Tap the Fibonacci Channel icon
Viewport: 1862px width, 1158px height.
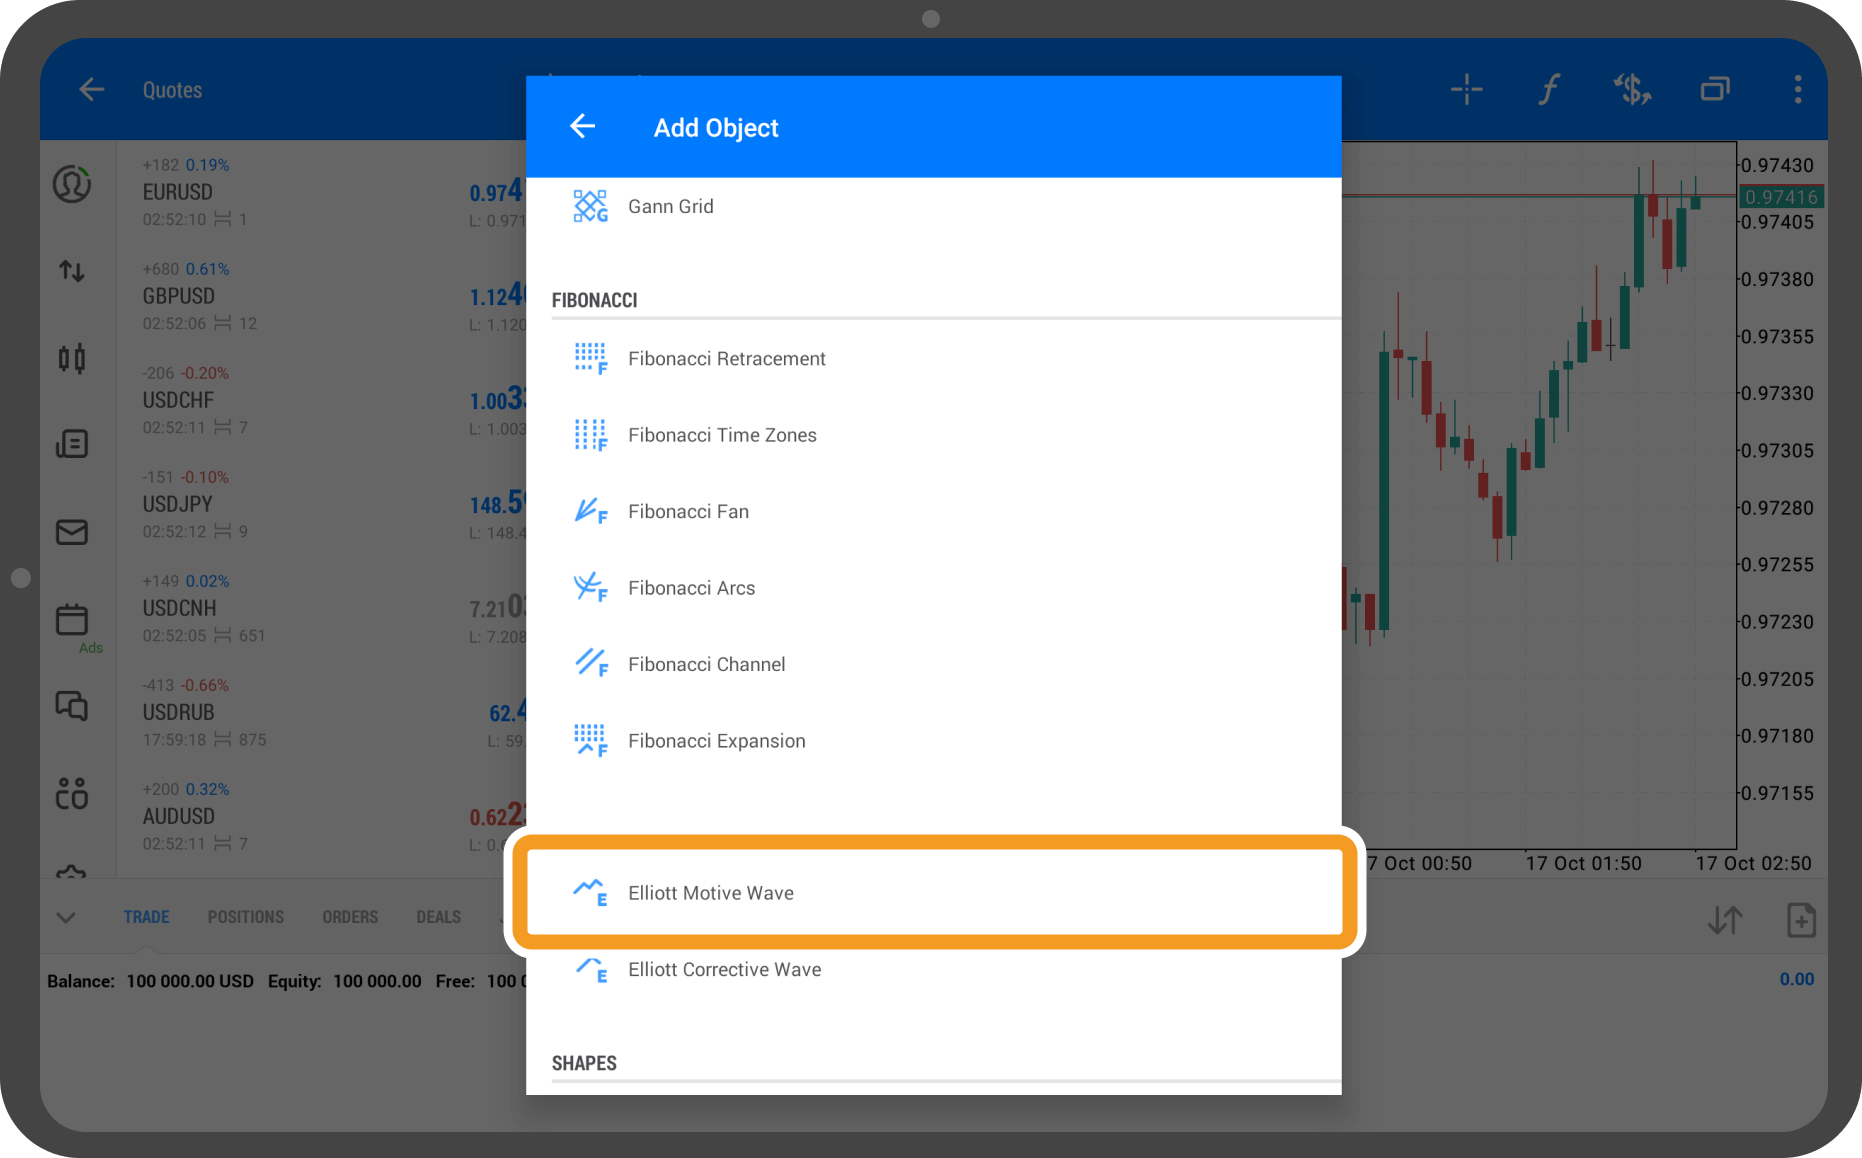(590, 664)
